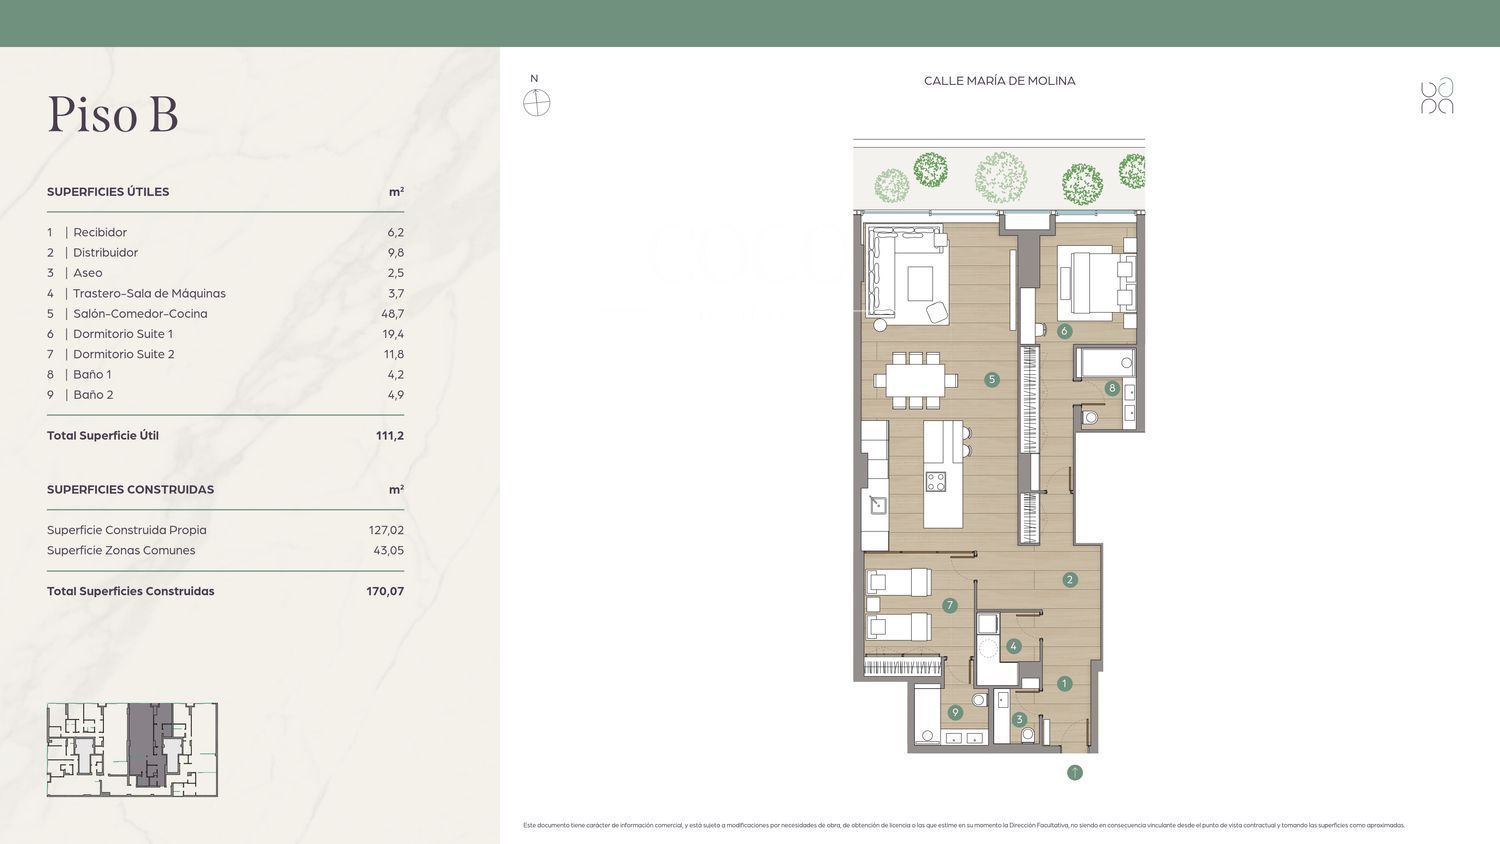Select room marker 9 in the lower bathroom
This screenshot has width=1500, height=844.
(956, 713)
